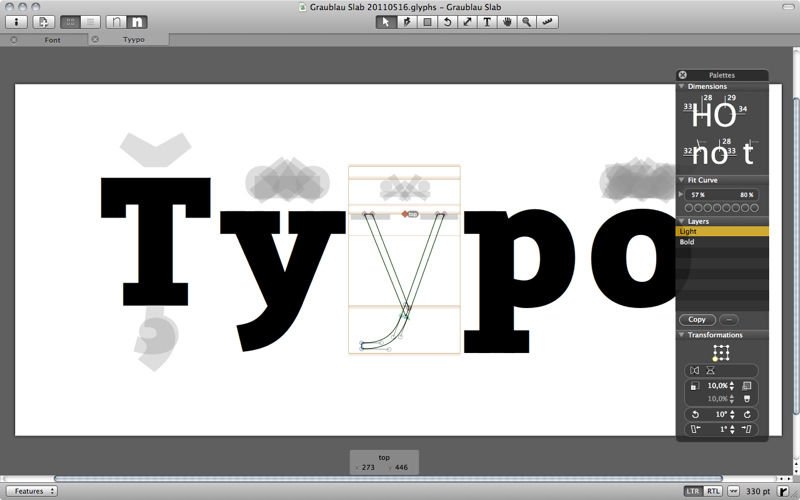Switch to the Font tab
The height and width of the screenshot is (500, 800).
[52, 40]
